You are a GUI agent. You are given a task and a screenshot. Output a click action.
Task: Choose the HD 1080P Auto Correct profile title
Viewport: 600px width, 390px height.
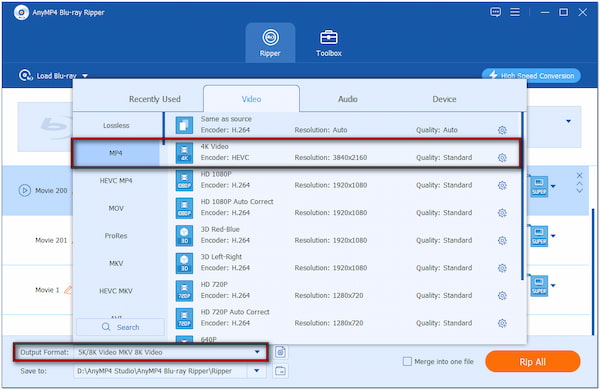(x=237, y=202)
